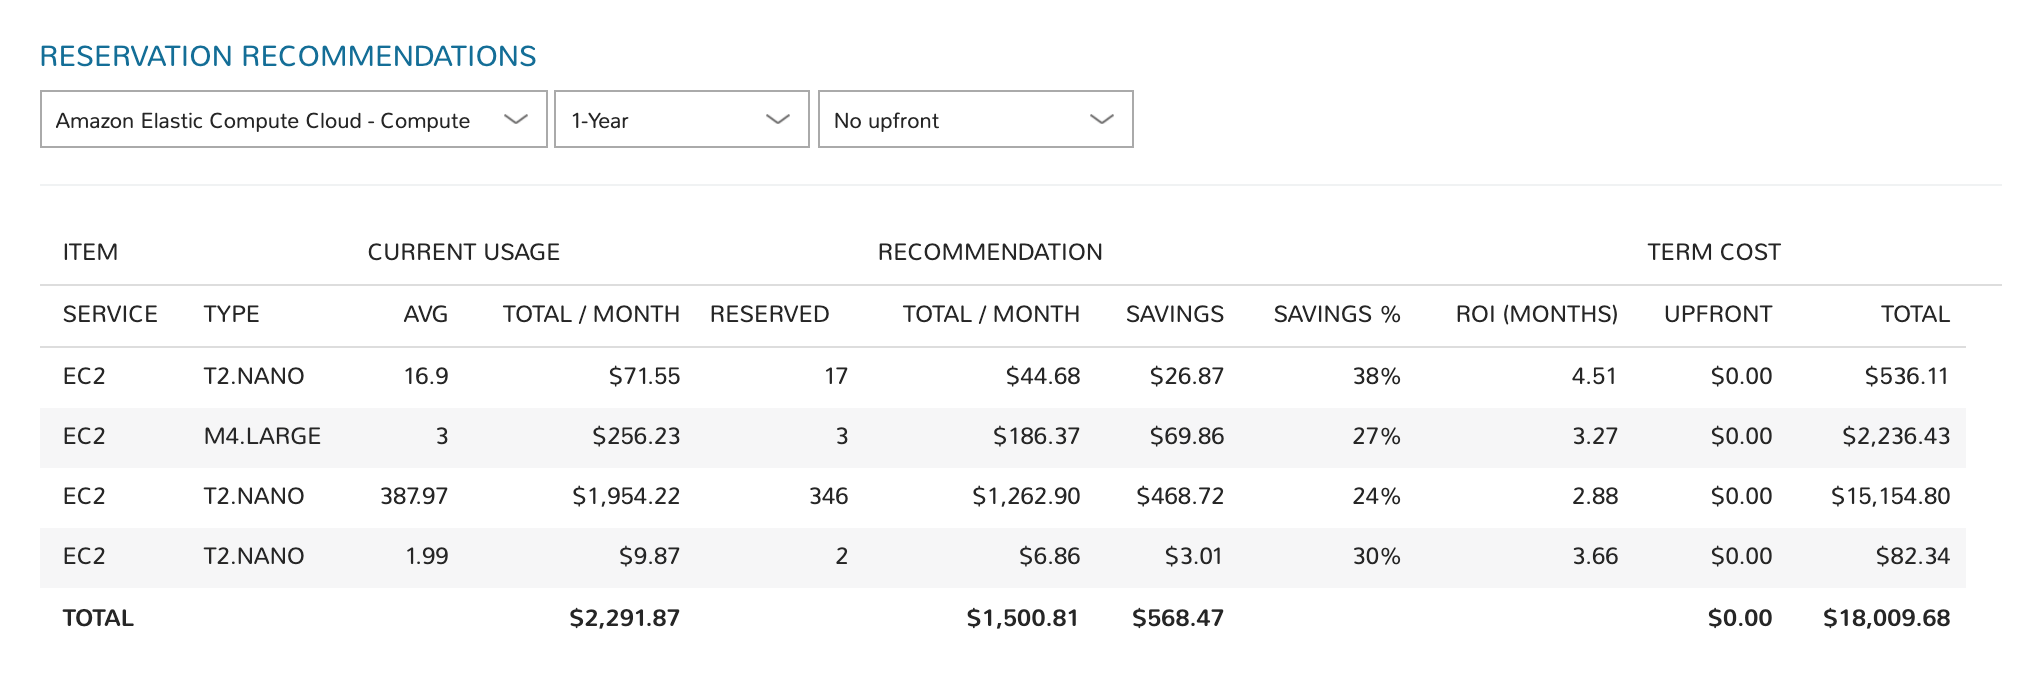
Task: Sort by the SERVICE column header
Action: coord(110,314)
